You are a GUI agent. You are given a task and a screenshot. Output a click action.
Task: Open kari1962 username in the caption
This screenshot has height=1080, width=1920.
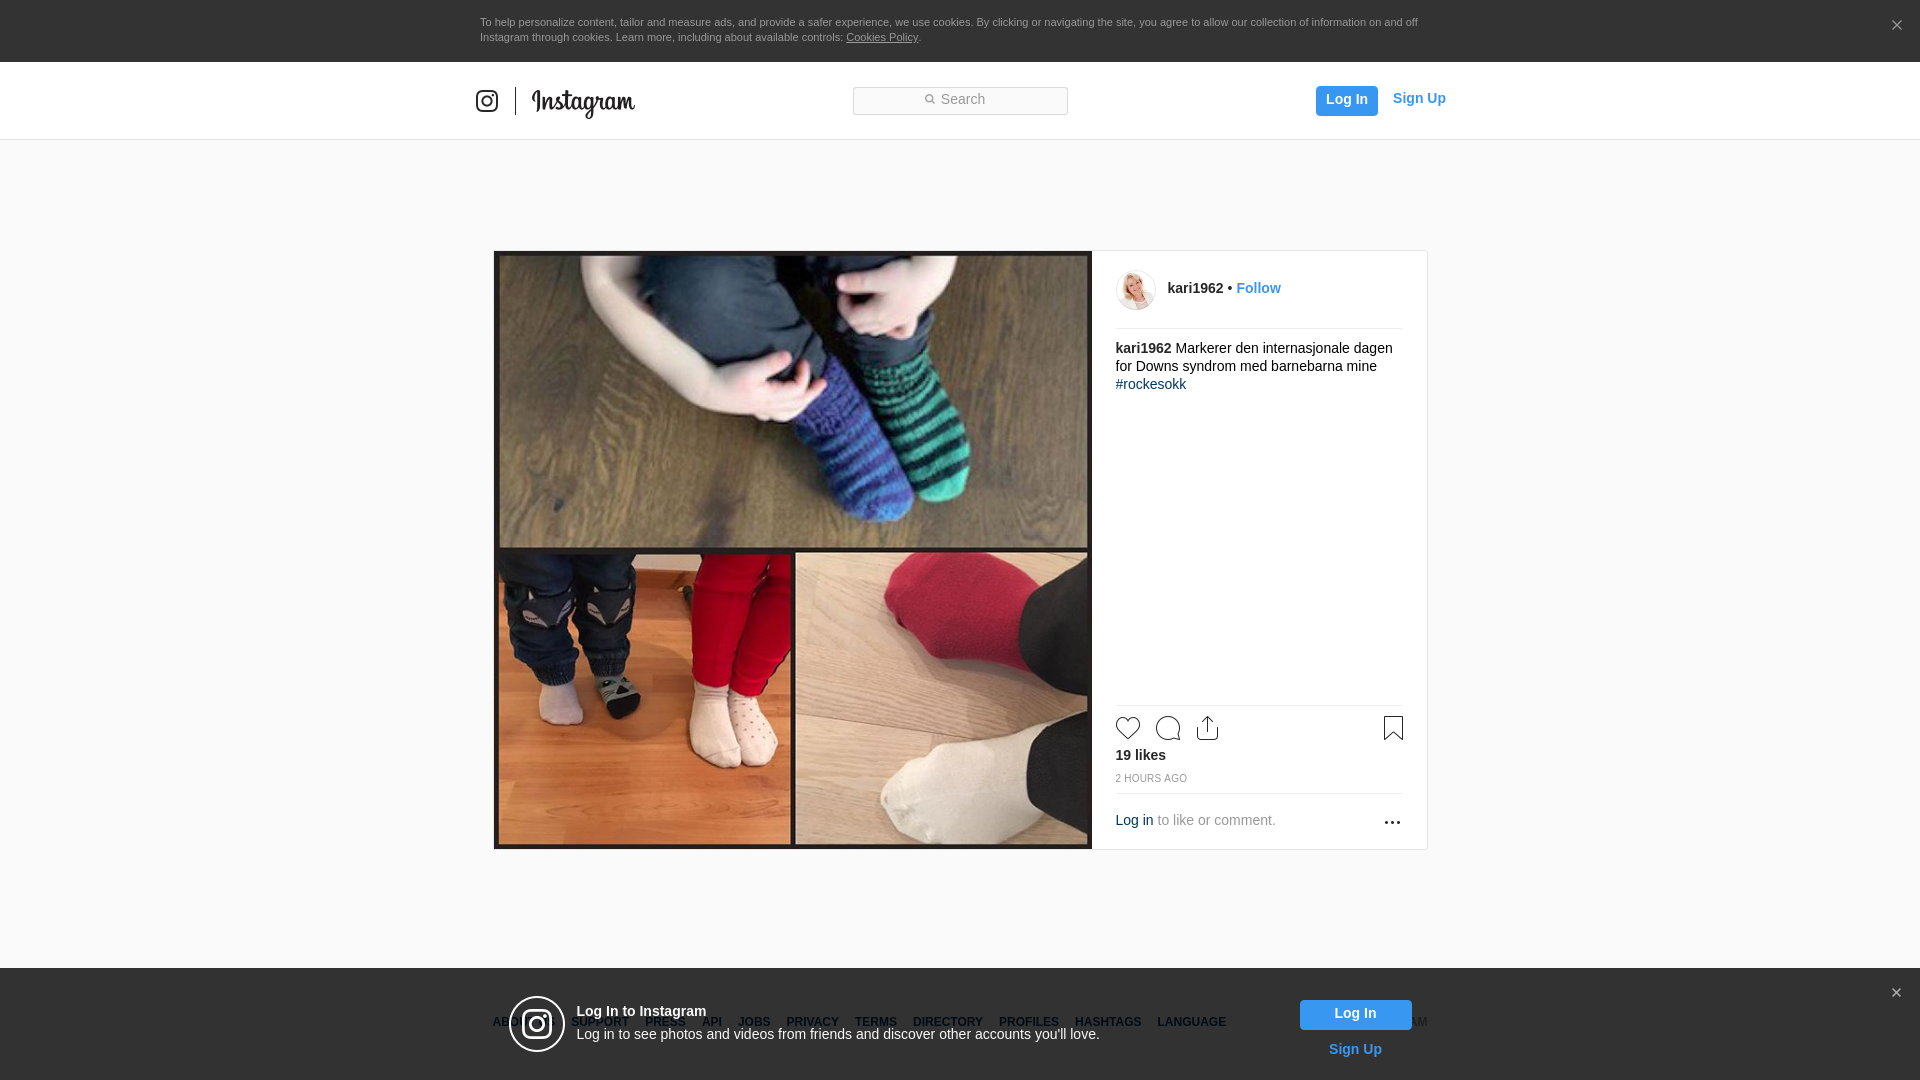point(1143,348)
